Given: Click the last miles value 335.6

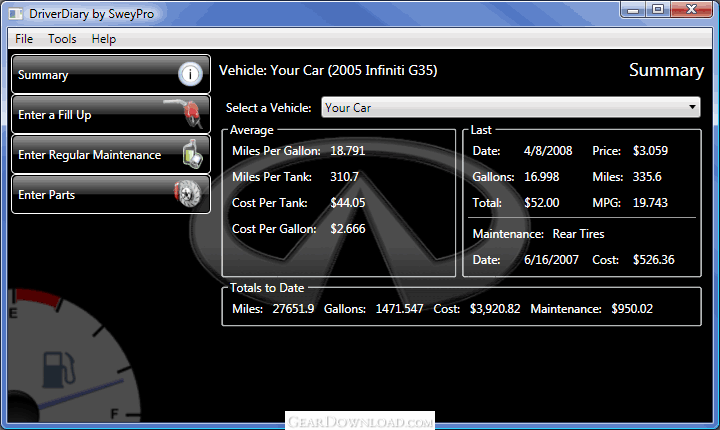Looking at the screenshot, I should (647, 177).
